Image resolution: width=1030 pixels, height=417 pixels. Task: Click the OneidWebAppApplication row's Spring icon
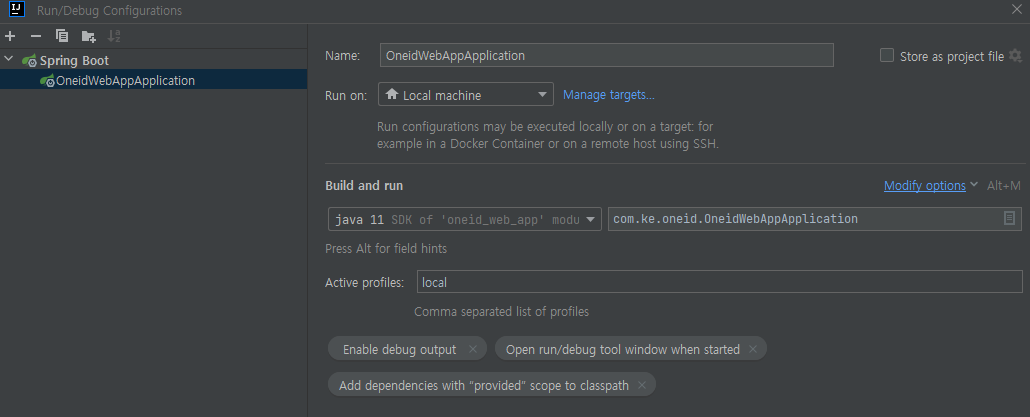click(x=47, y=81)
